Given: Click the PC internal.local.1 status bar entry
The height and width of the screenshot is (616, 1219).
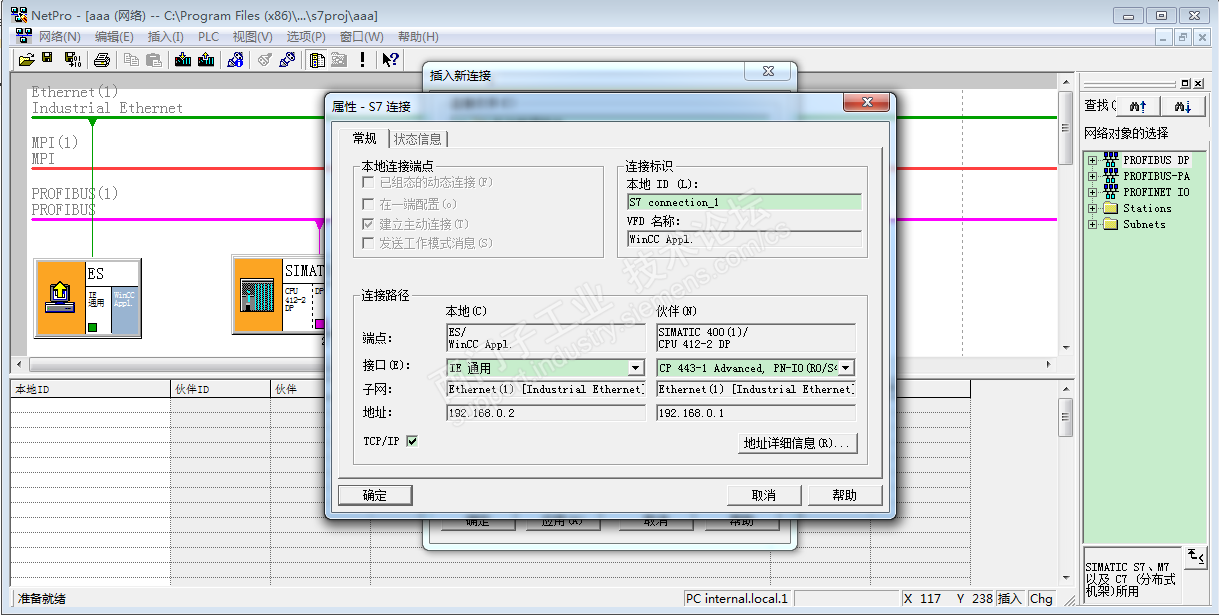Looking at the screenshot, I should [737, 598].
